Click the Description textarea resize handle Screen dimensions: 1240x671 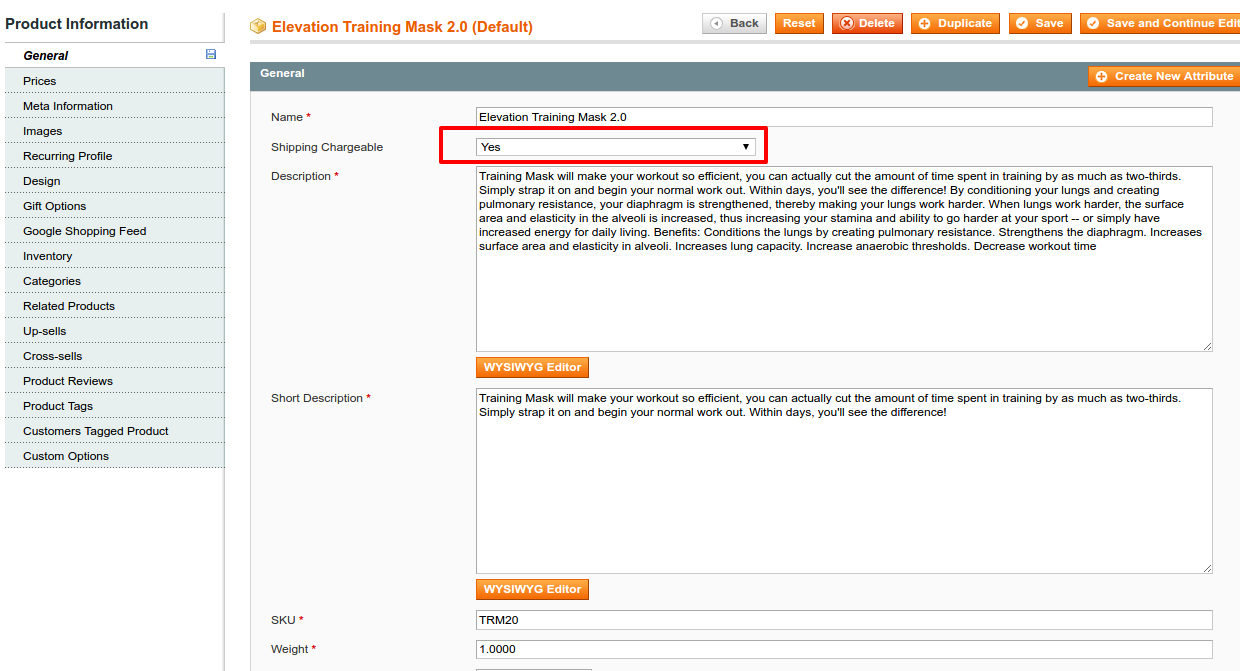[x=1207, y=346]
